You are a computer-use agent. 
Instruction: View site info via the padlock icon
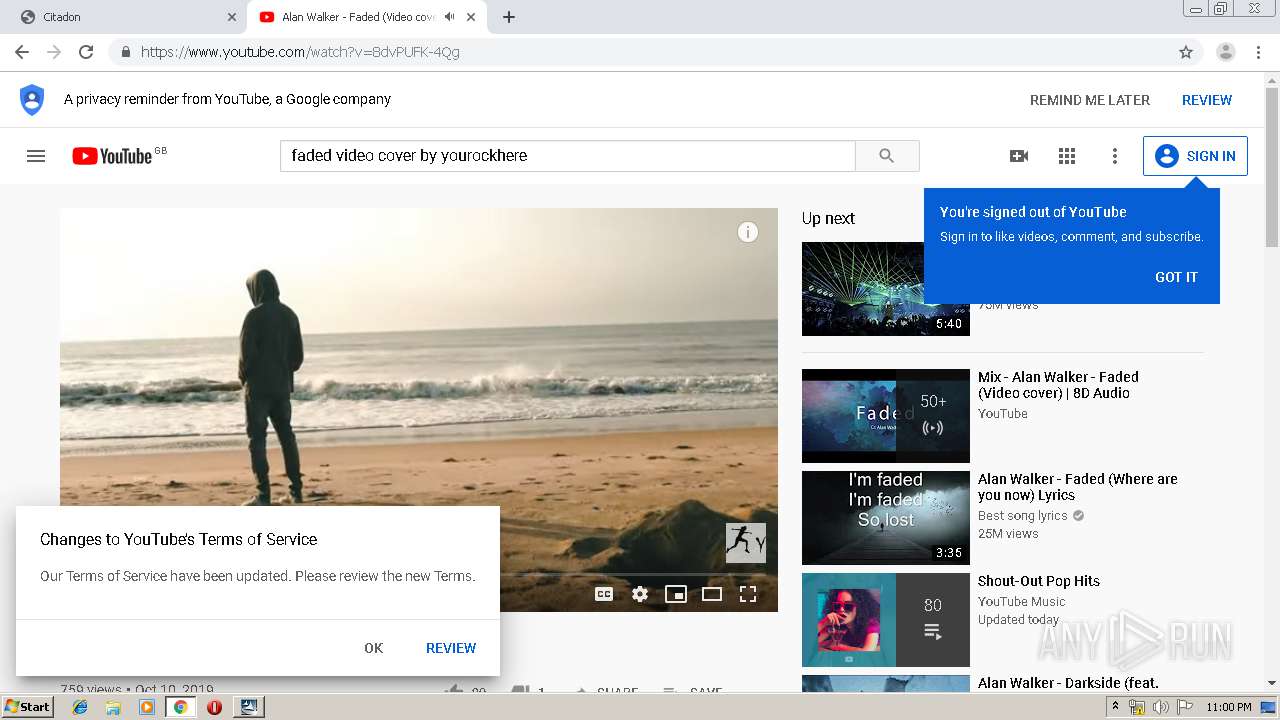click(126, 52)
